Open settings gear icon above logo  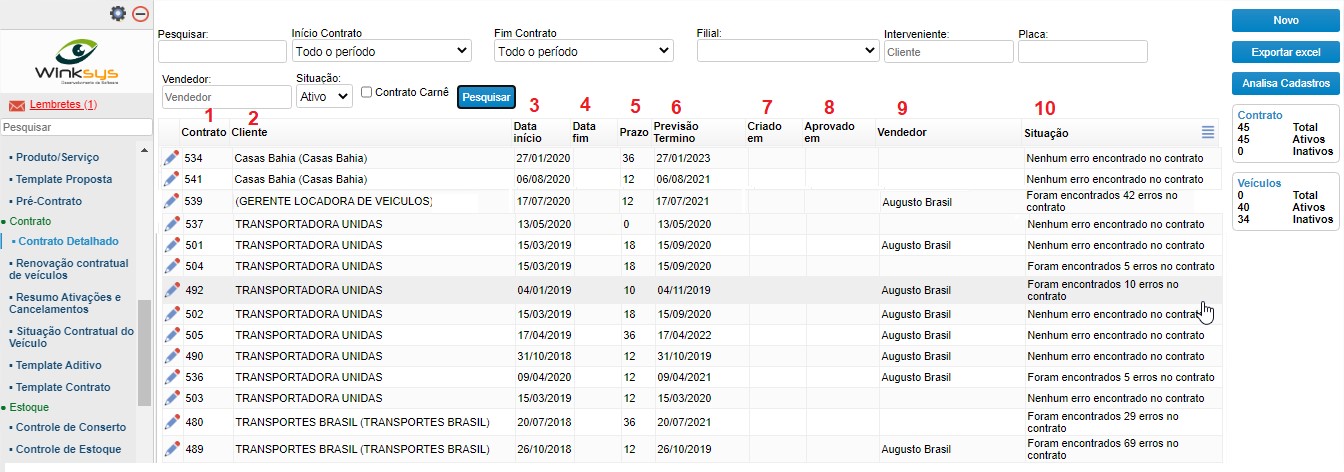point(118,14)
